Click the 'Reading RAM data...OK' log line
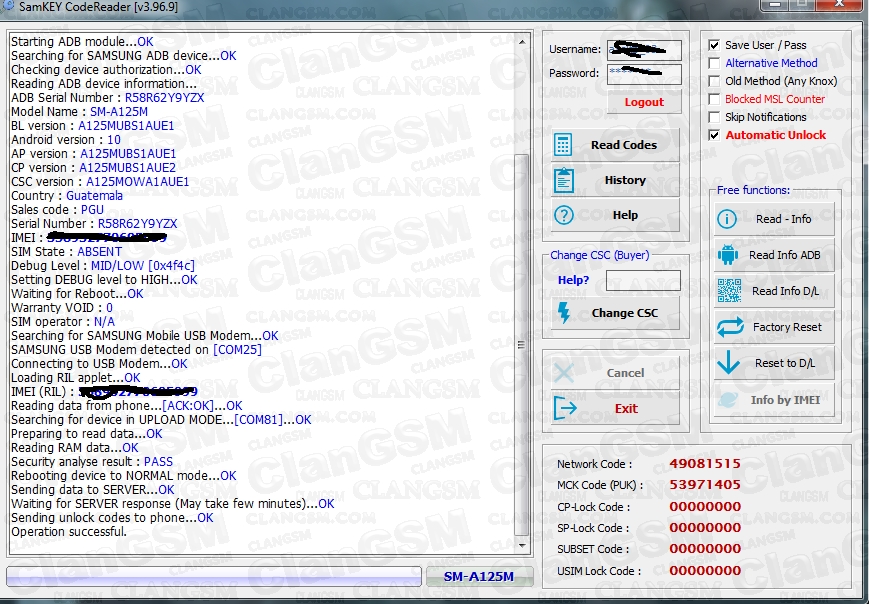This screenshot has width=869, height=604. (x=75, y=448)
